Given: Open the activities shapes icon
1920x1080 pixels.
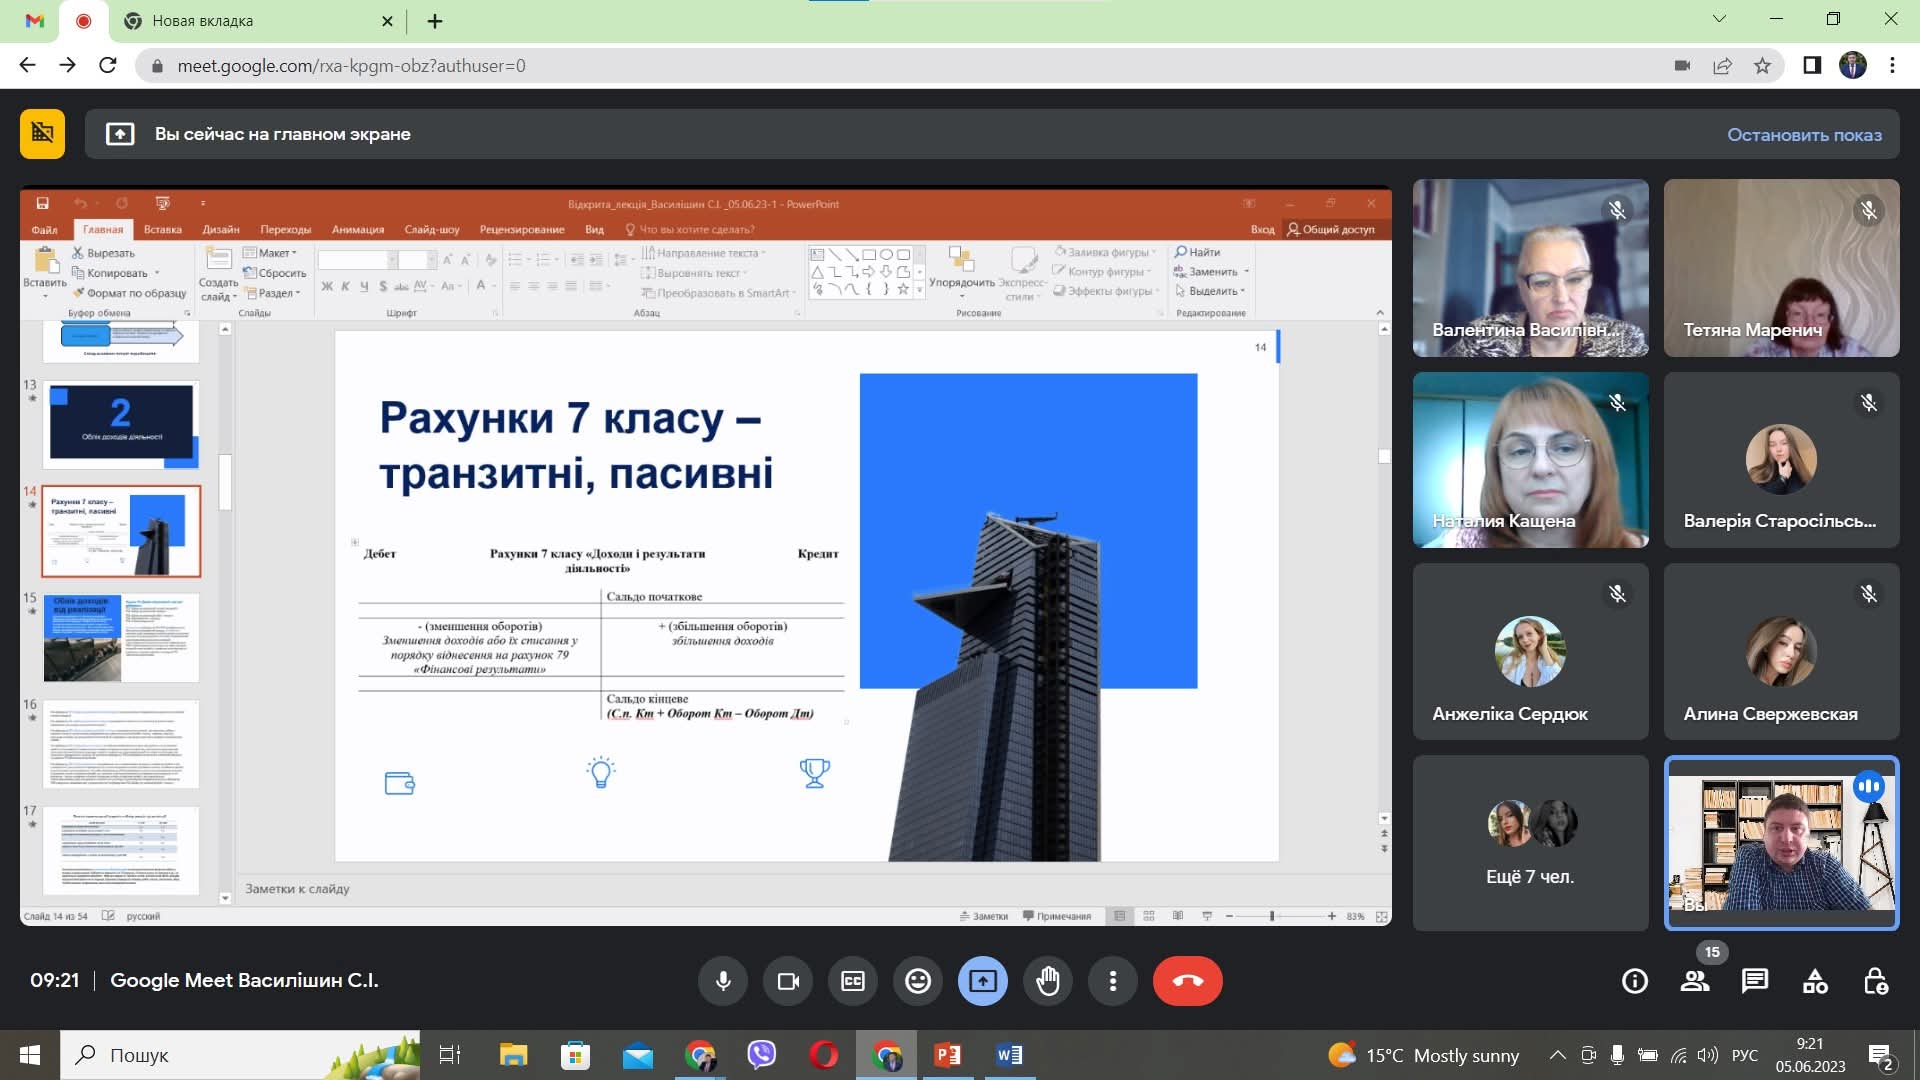Looking at the screenshot, I should [x=1815, y=981].
